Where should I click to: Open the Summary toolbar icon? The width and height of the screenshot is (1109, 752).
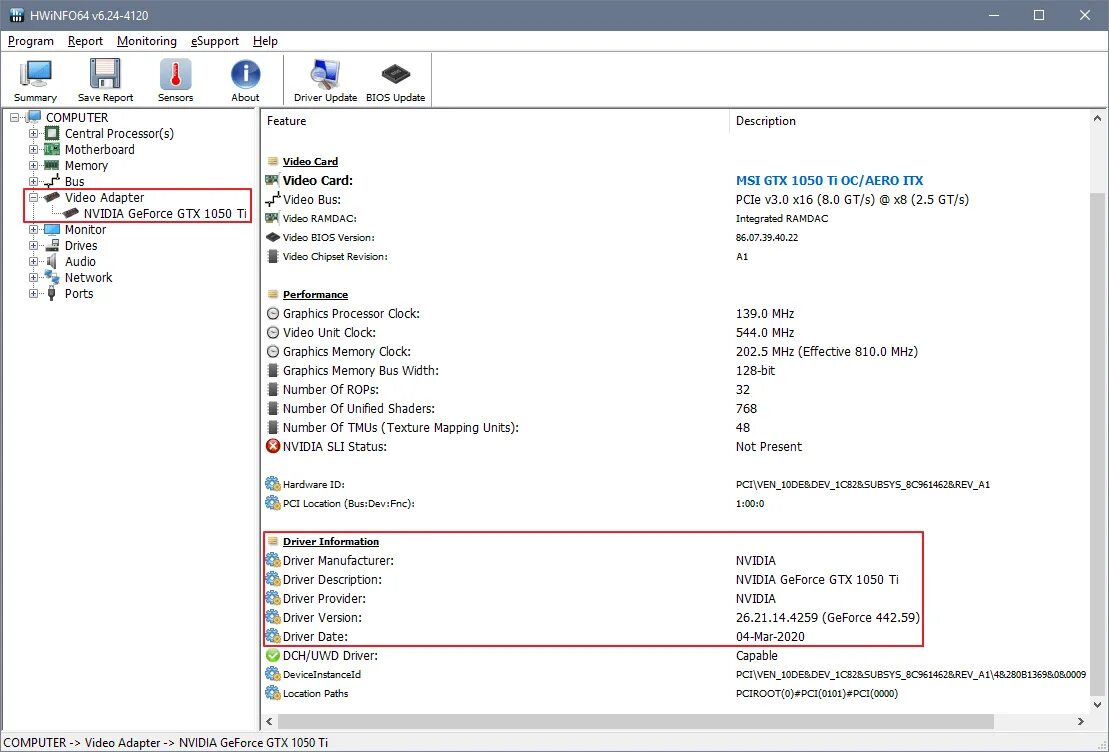(35, 81)
